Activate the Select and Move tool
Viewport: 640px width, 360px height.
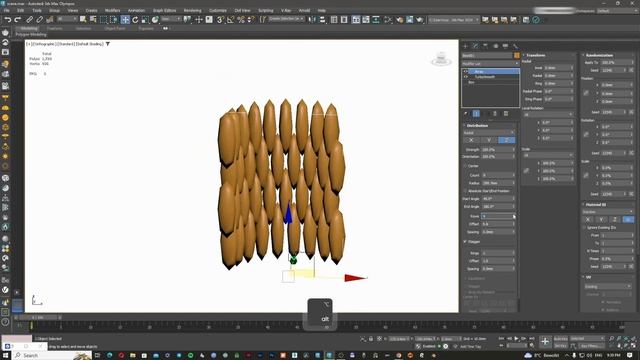click(x=125, y=20)
